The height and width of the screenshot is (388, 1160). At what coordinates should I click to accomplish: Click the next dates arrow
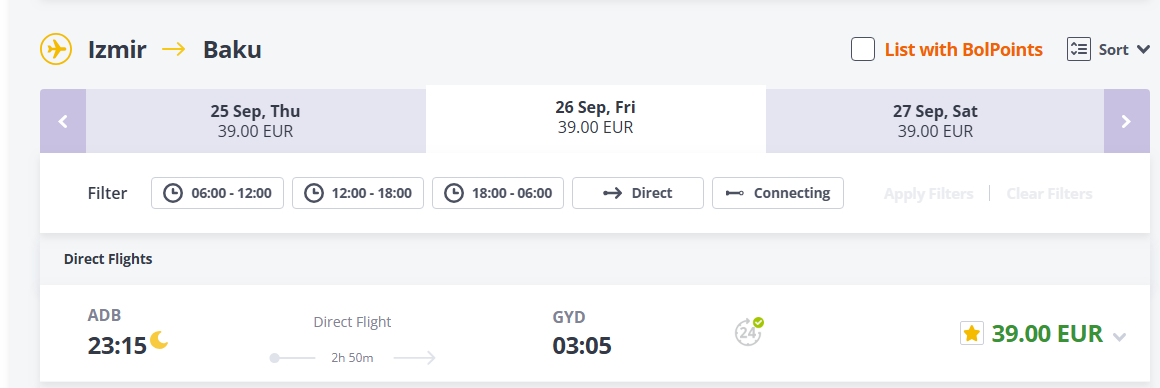click(1126, 121)
